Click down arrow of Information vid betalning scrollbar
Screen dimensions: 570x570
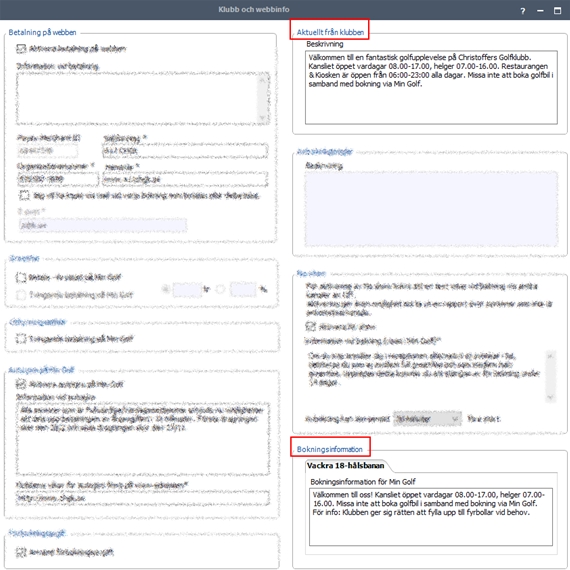point(262,118)
